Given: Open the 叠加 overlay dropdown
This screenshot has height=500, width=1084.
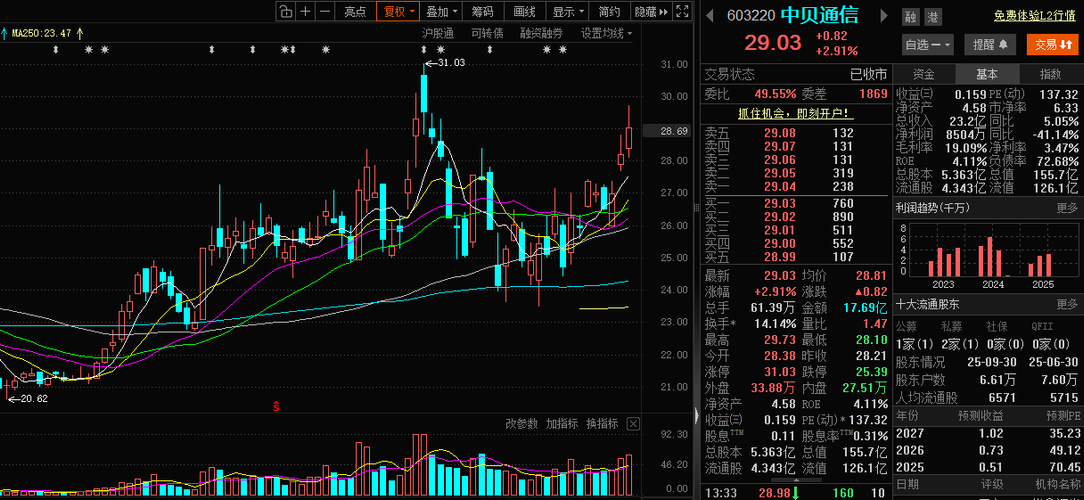Looking at the screenshot, I should pyautogui.click(x=440, y=11).
